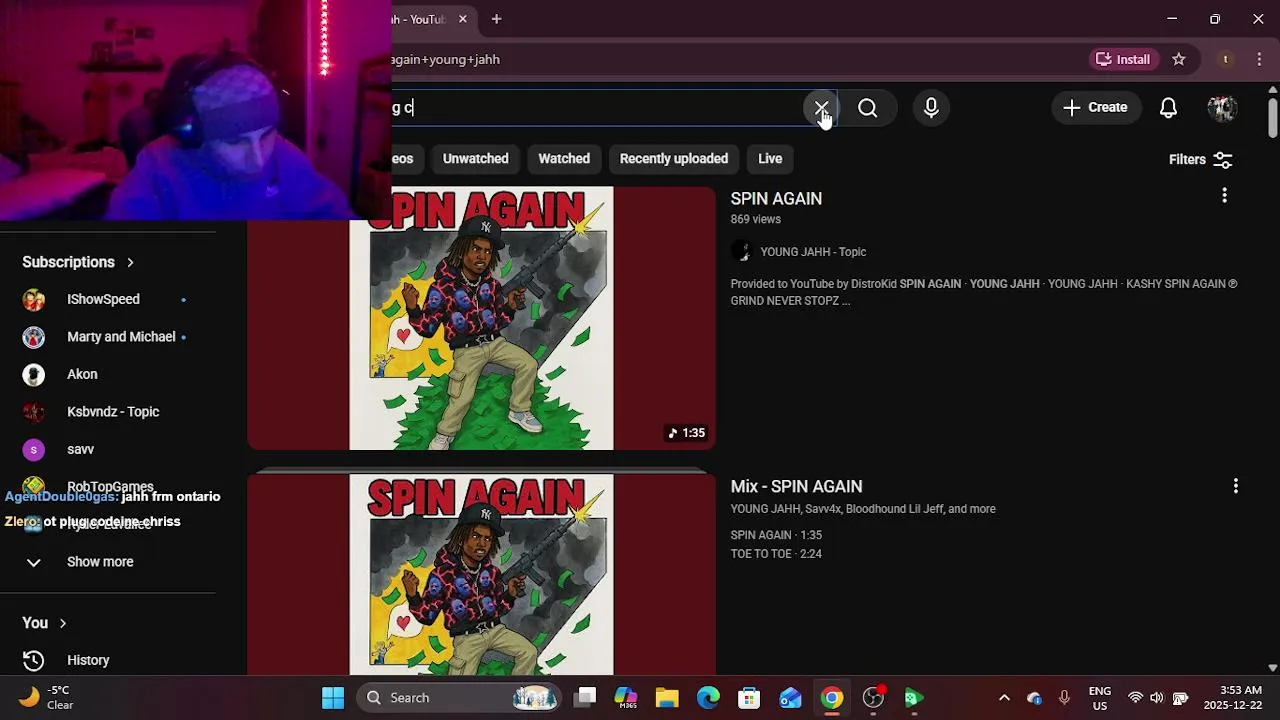Open Task View in the taskbar
The width and height of the screenshot is (1280, 720).
(x=586, y=698)
